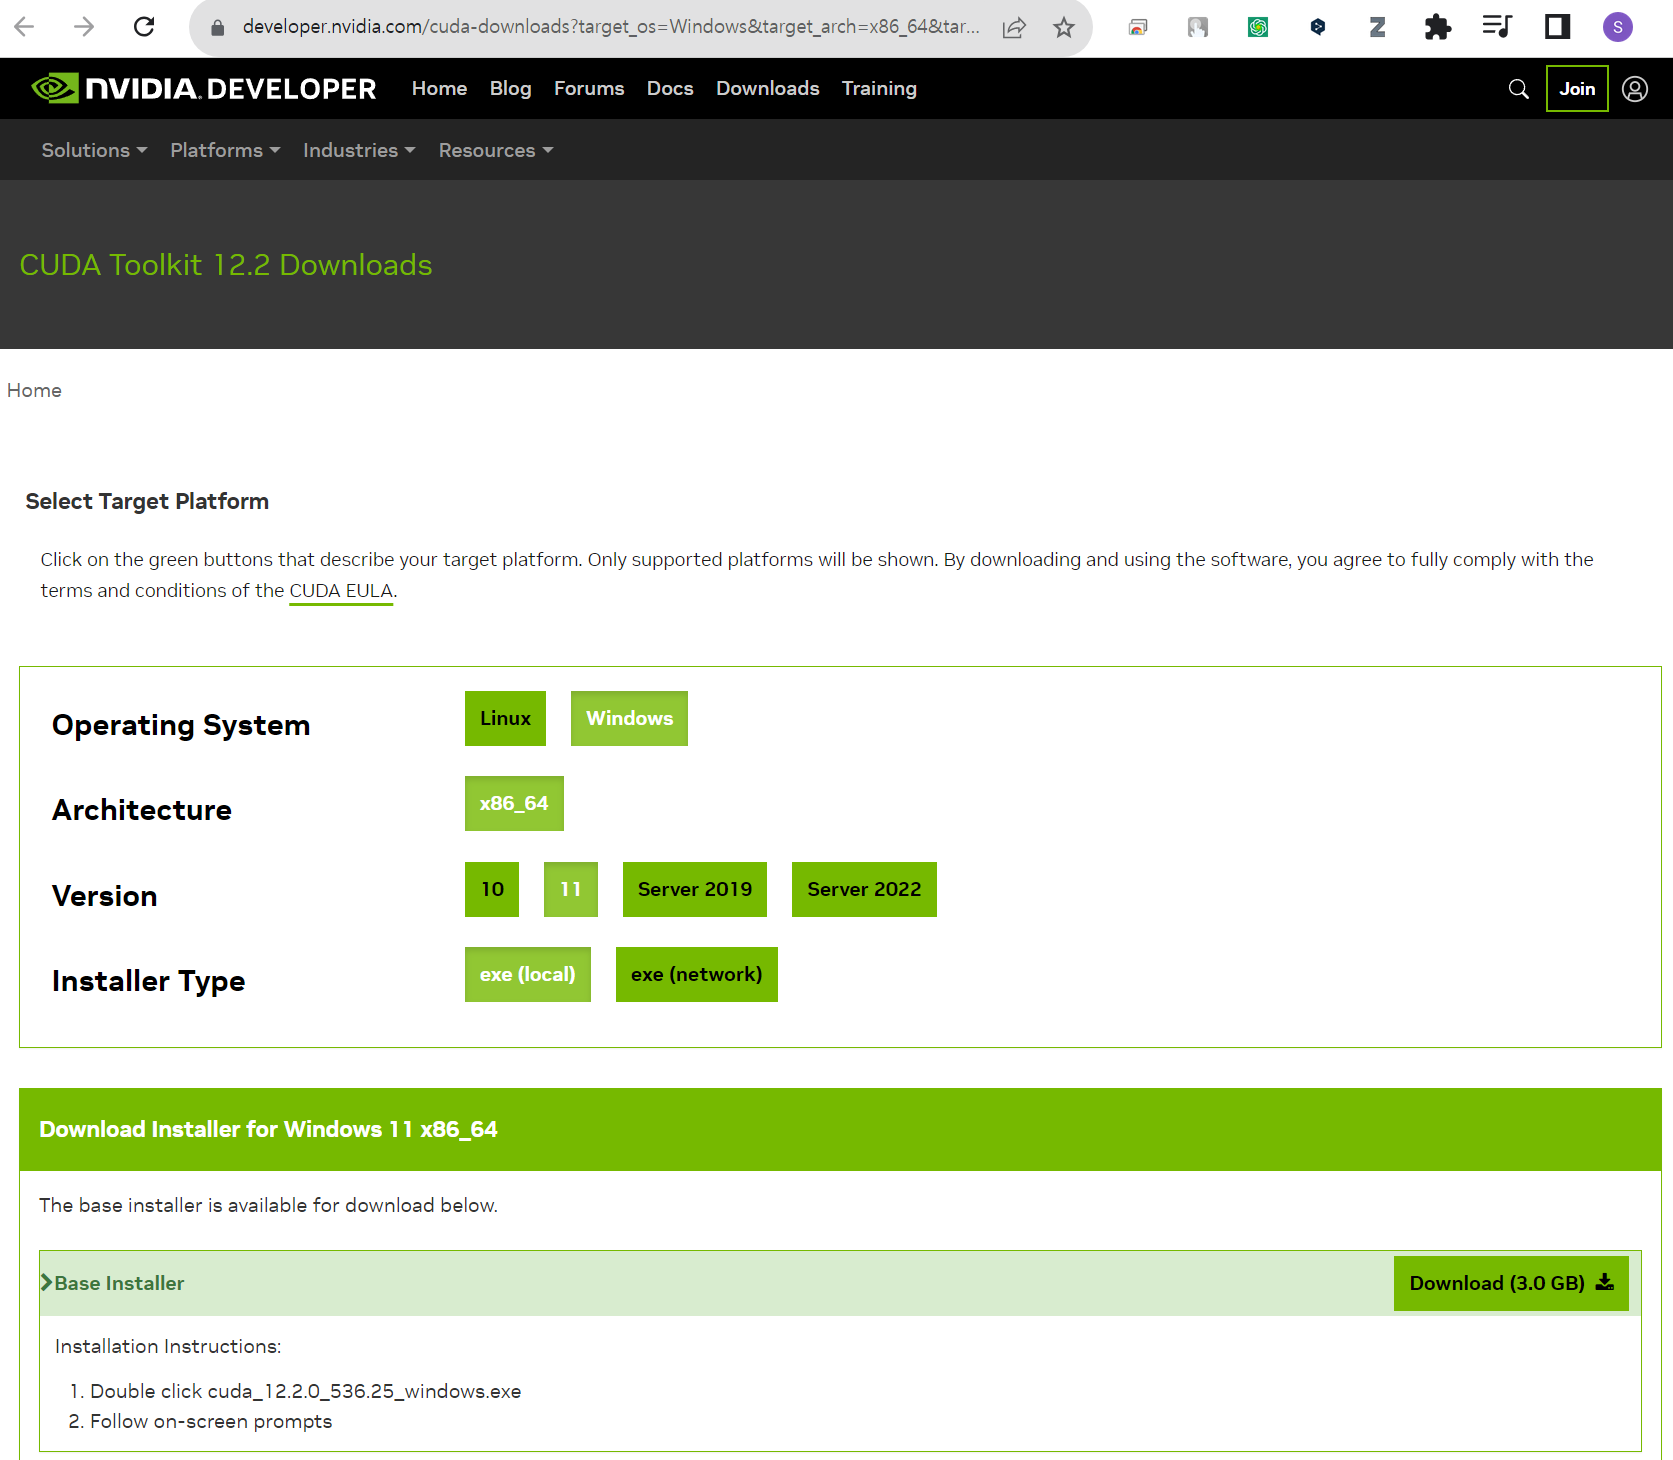Expand the Industries dropdown
Screen dimensions: 1673x1460
pyautogui.click(x=359, y=150)
